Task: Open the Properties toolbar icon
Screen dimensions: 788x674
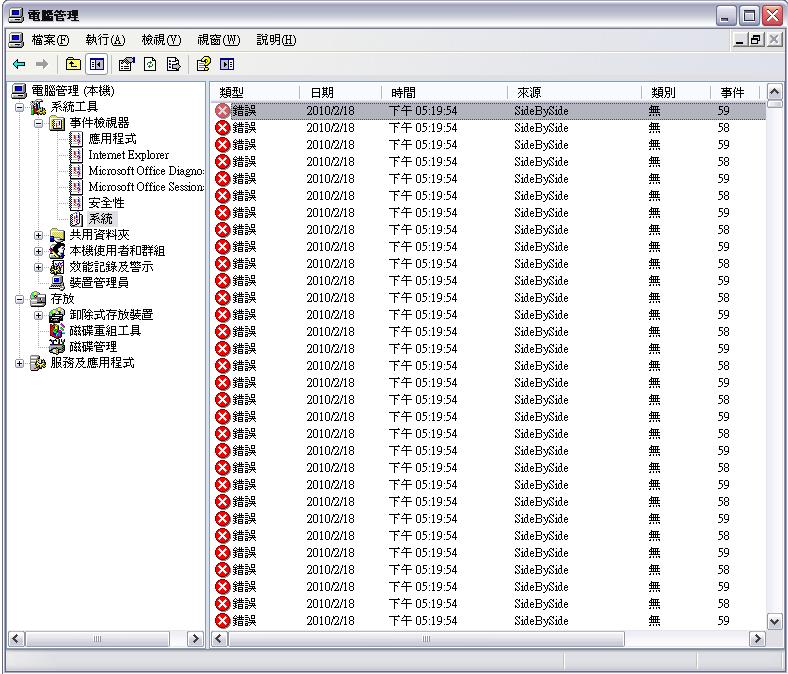Action: (126, 64)
